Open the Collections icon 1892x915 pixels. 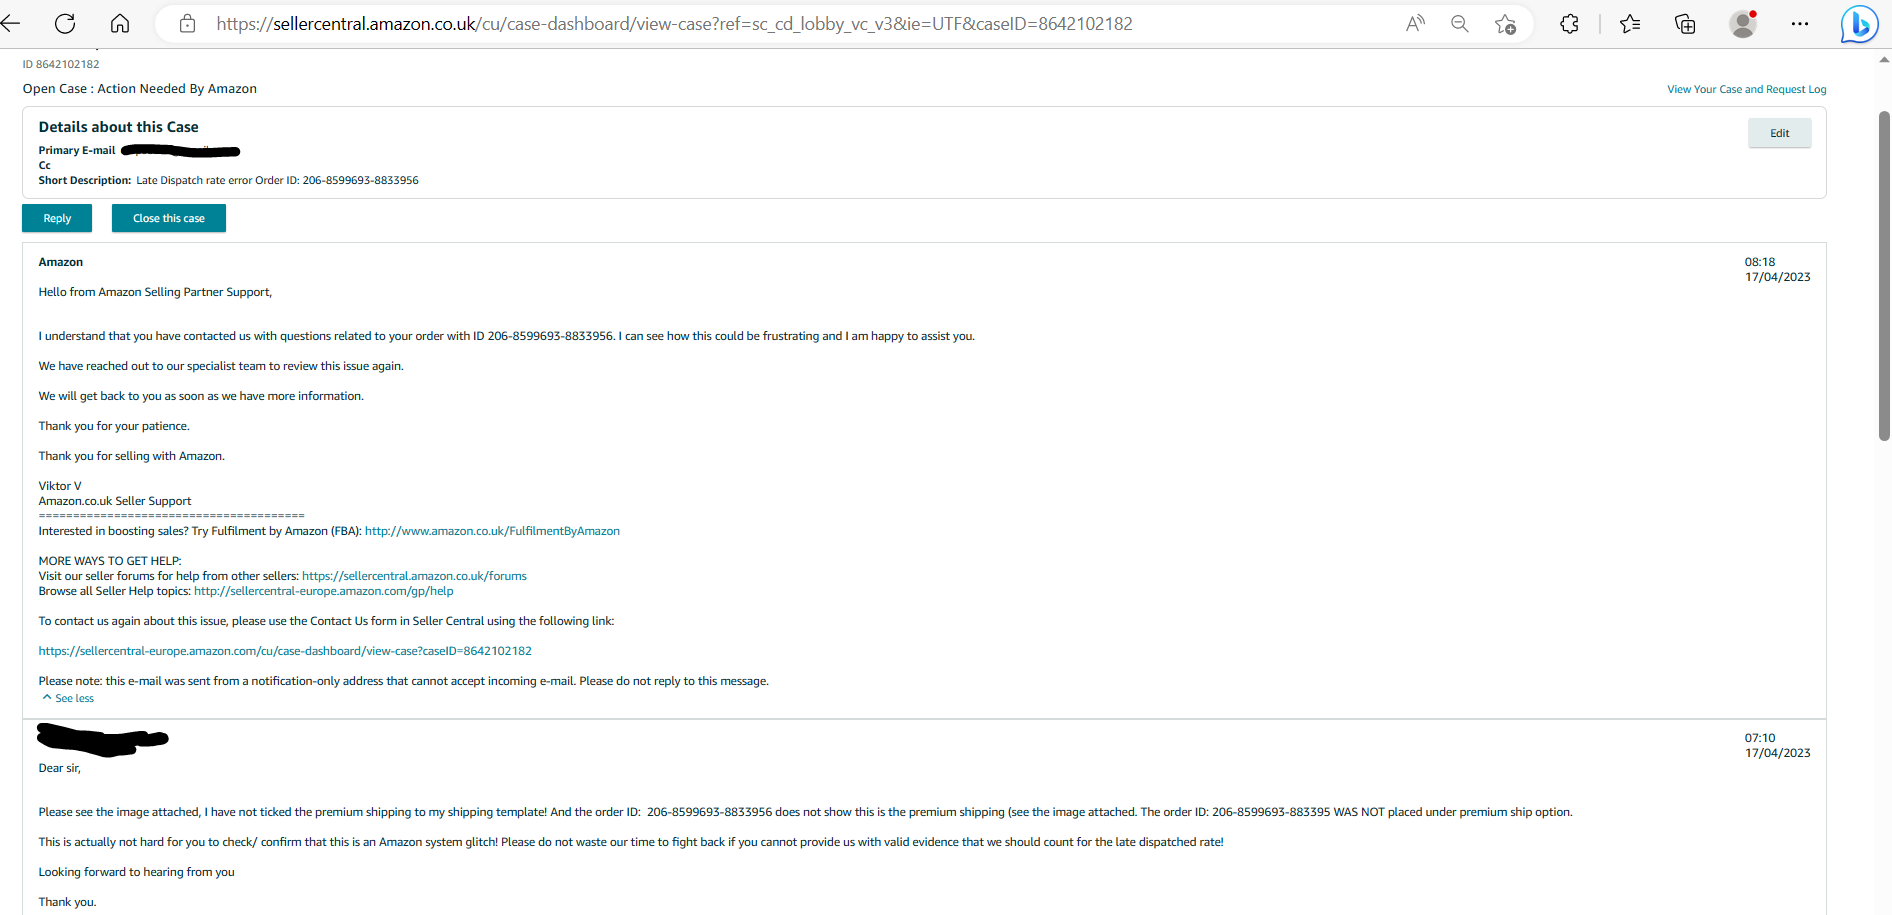[1685, 24]
